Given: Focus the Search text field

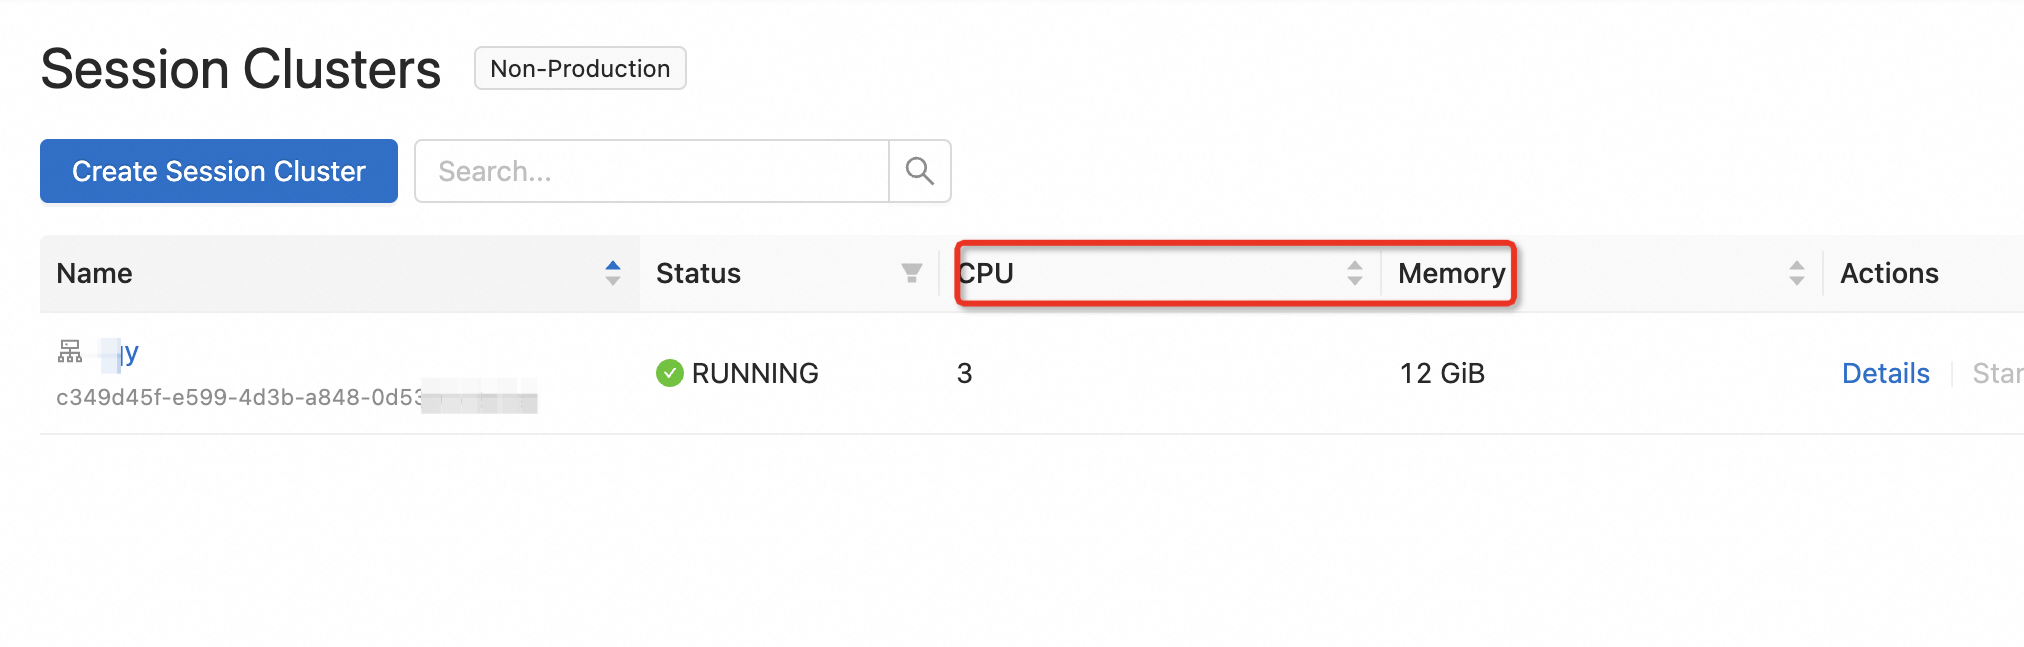Looking at the screenshot, I should 652,171.
